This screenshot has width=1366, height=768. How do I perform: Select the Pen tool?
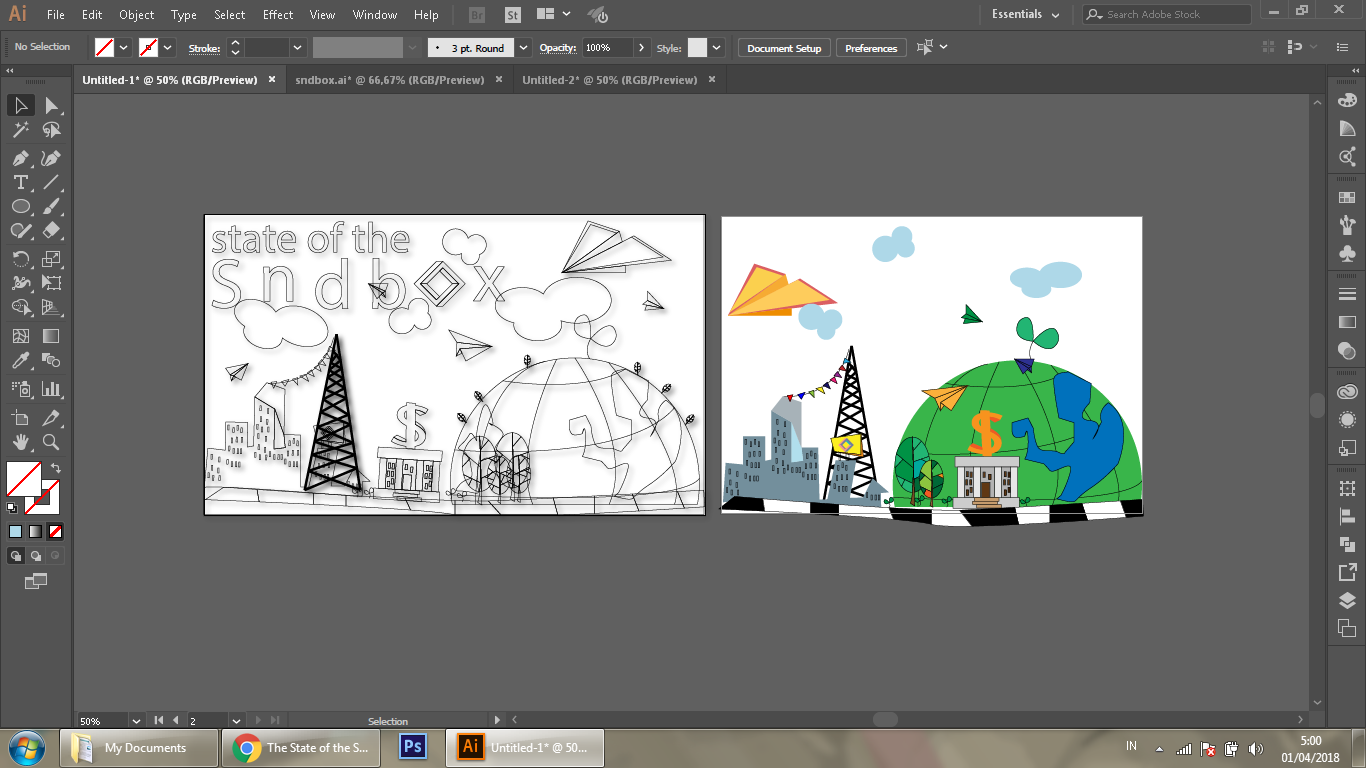[x=20, y=158]
